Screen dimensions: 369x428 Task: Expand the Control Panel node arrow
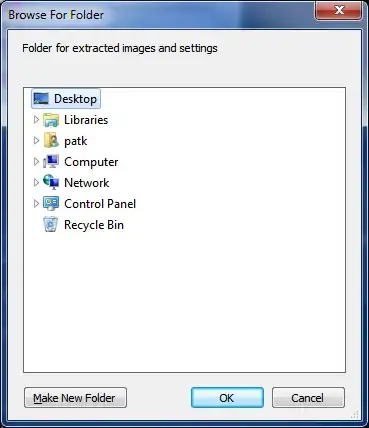36,204
